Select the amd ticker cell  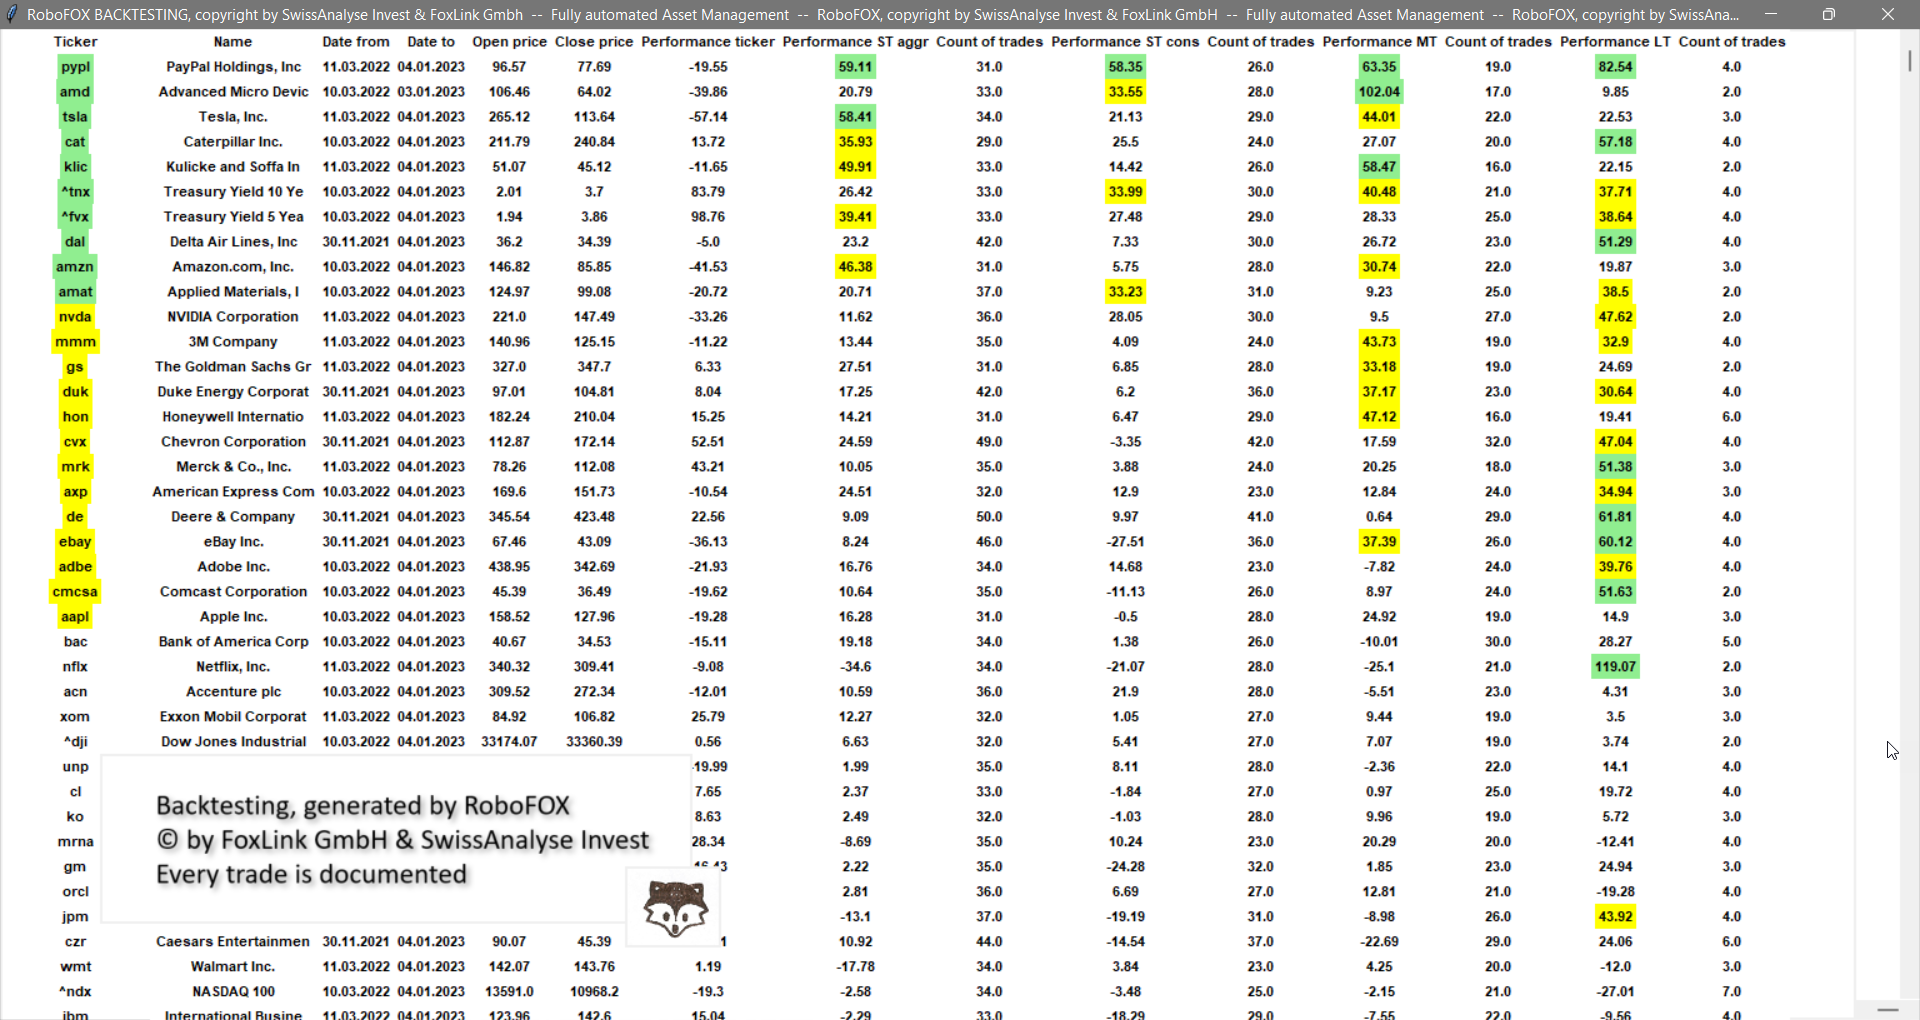(x=75, y=92)
